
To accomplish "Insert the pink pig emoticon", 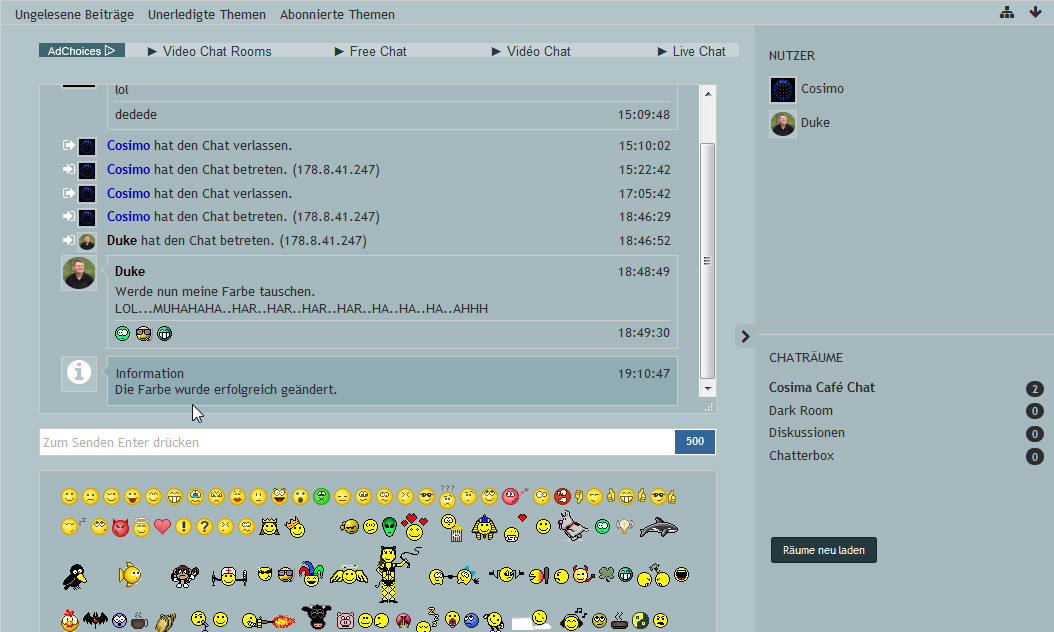I will [346, 620].
